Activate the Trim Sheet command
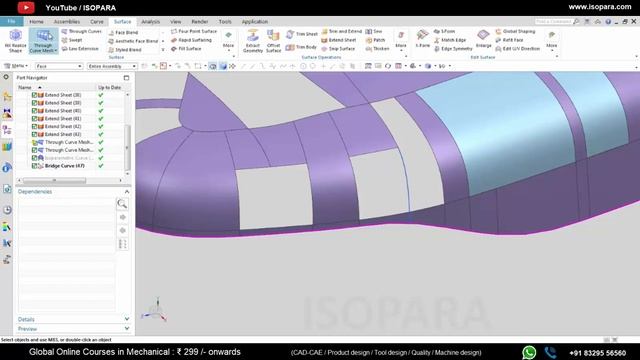This screenshot has height=360, width=640. (x=302, y=34)
